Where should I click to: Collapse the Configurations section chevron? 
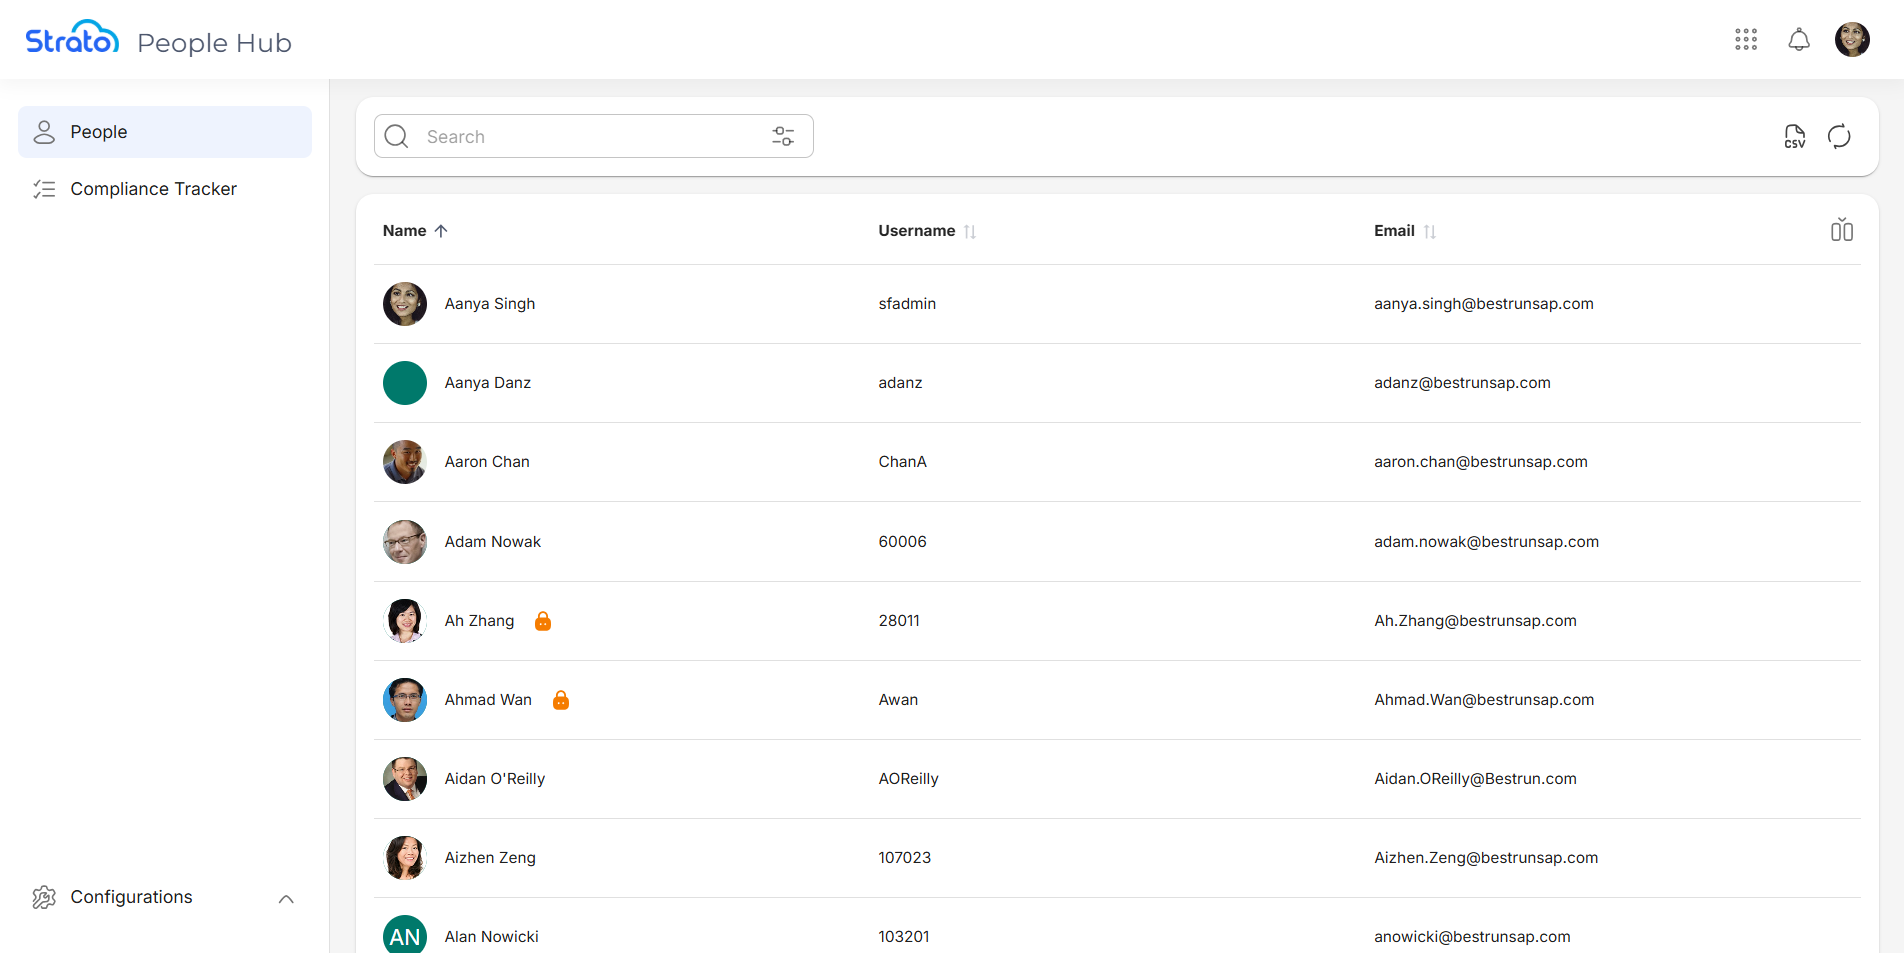point(286,899)
